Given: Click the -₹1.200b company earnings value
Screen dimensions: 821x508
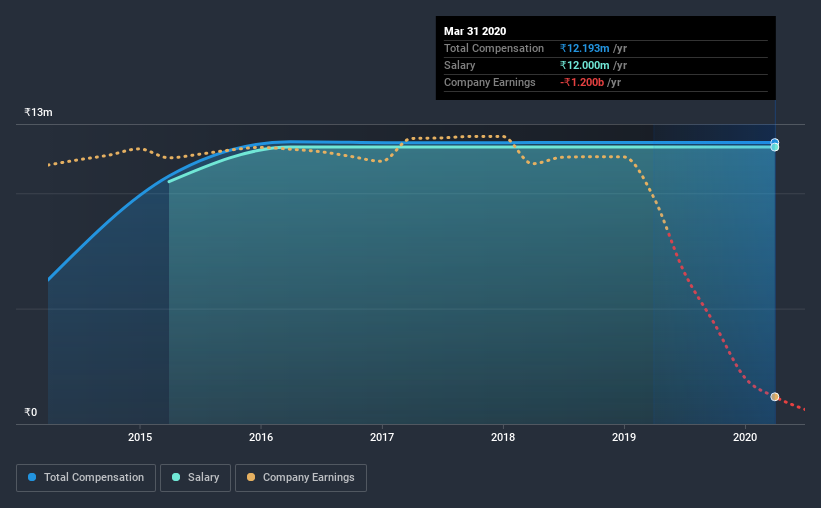Looking at the screenshot, I should (x=582, y=82).
